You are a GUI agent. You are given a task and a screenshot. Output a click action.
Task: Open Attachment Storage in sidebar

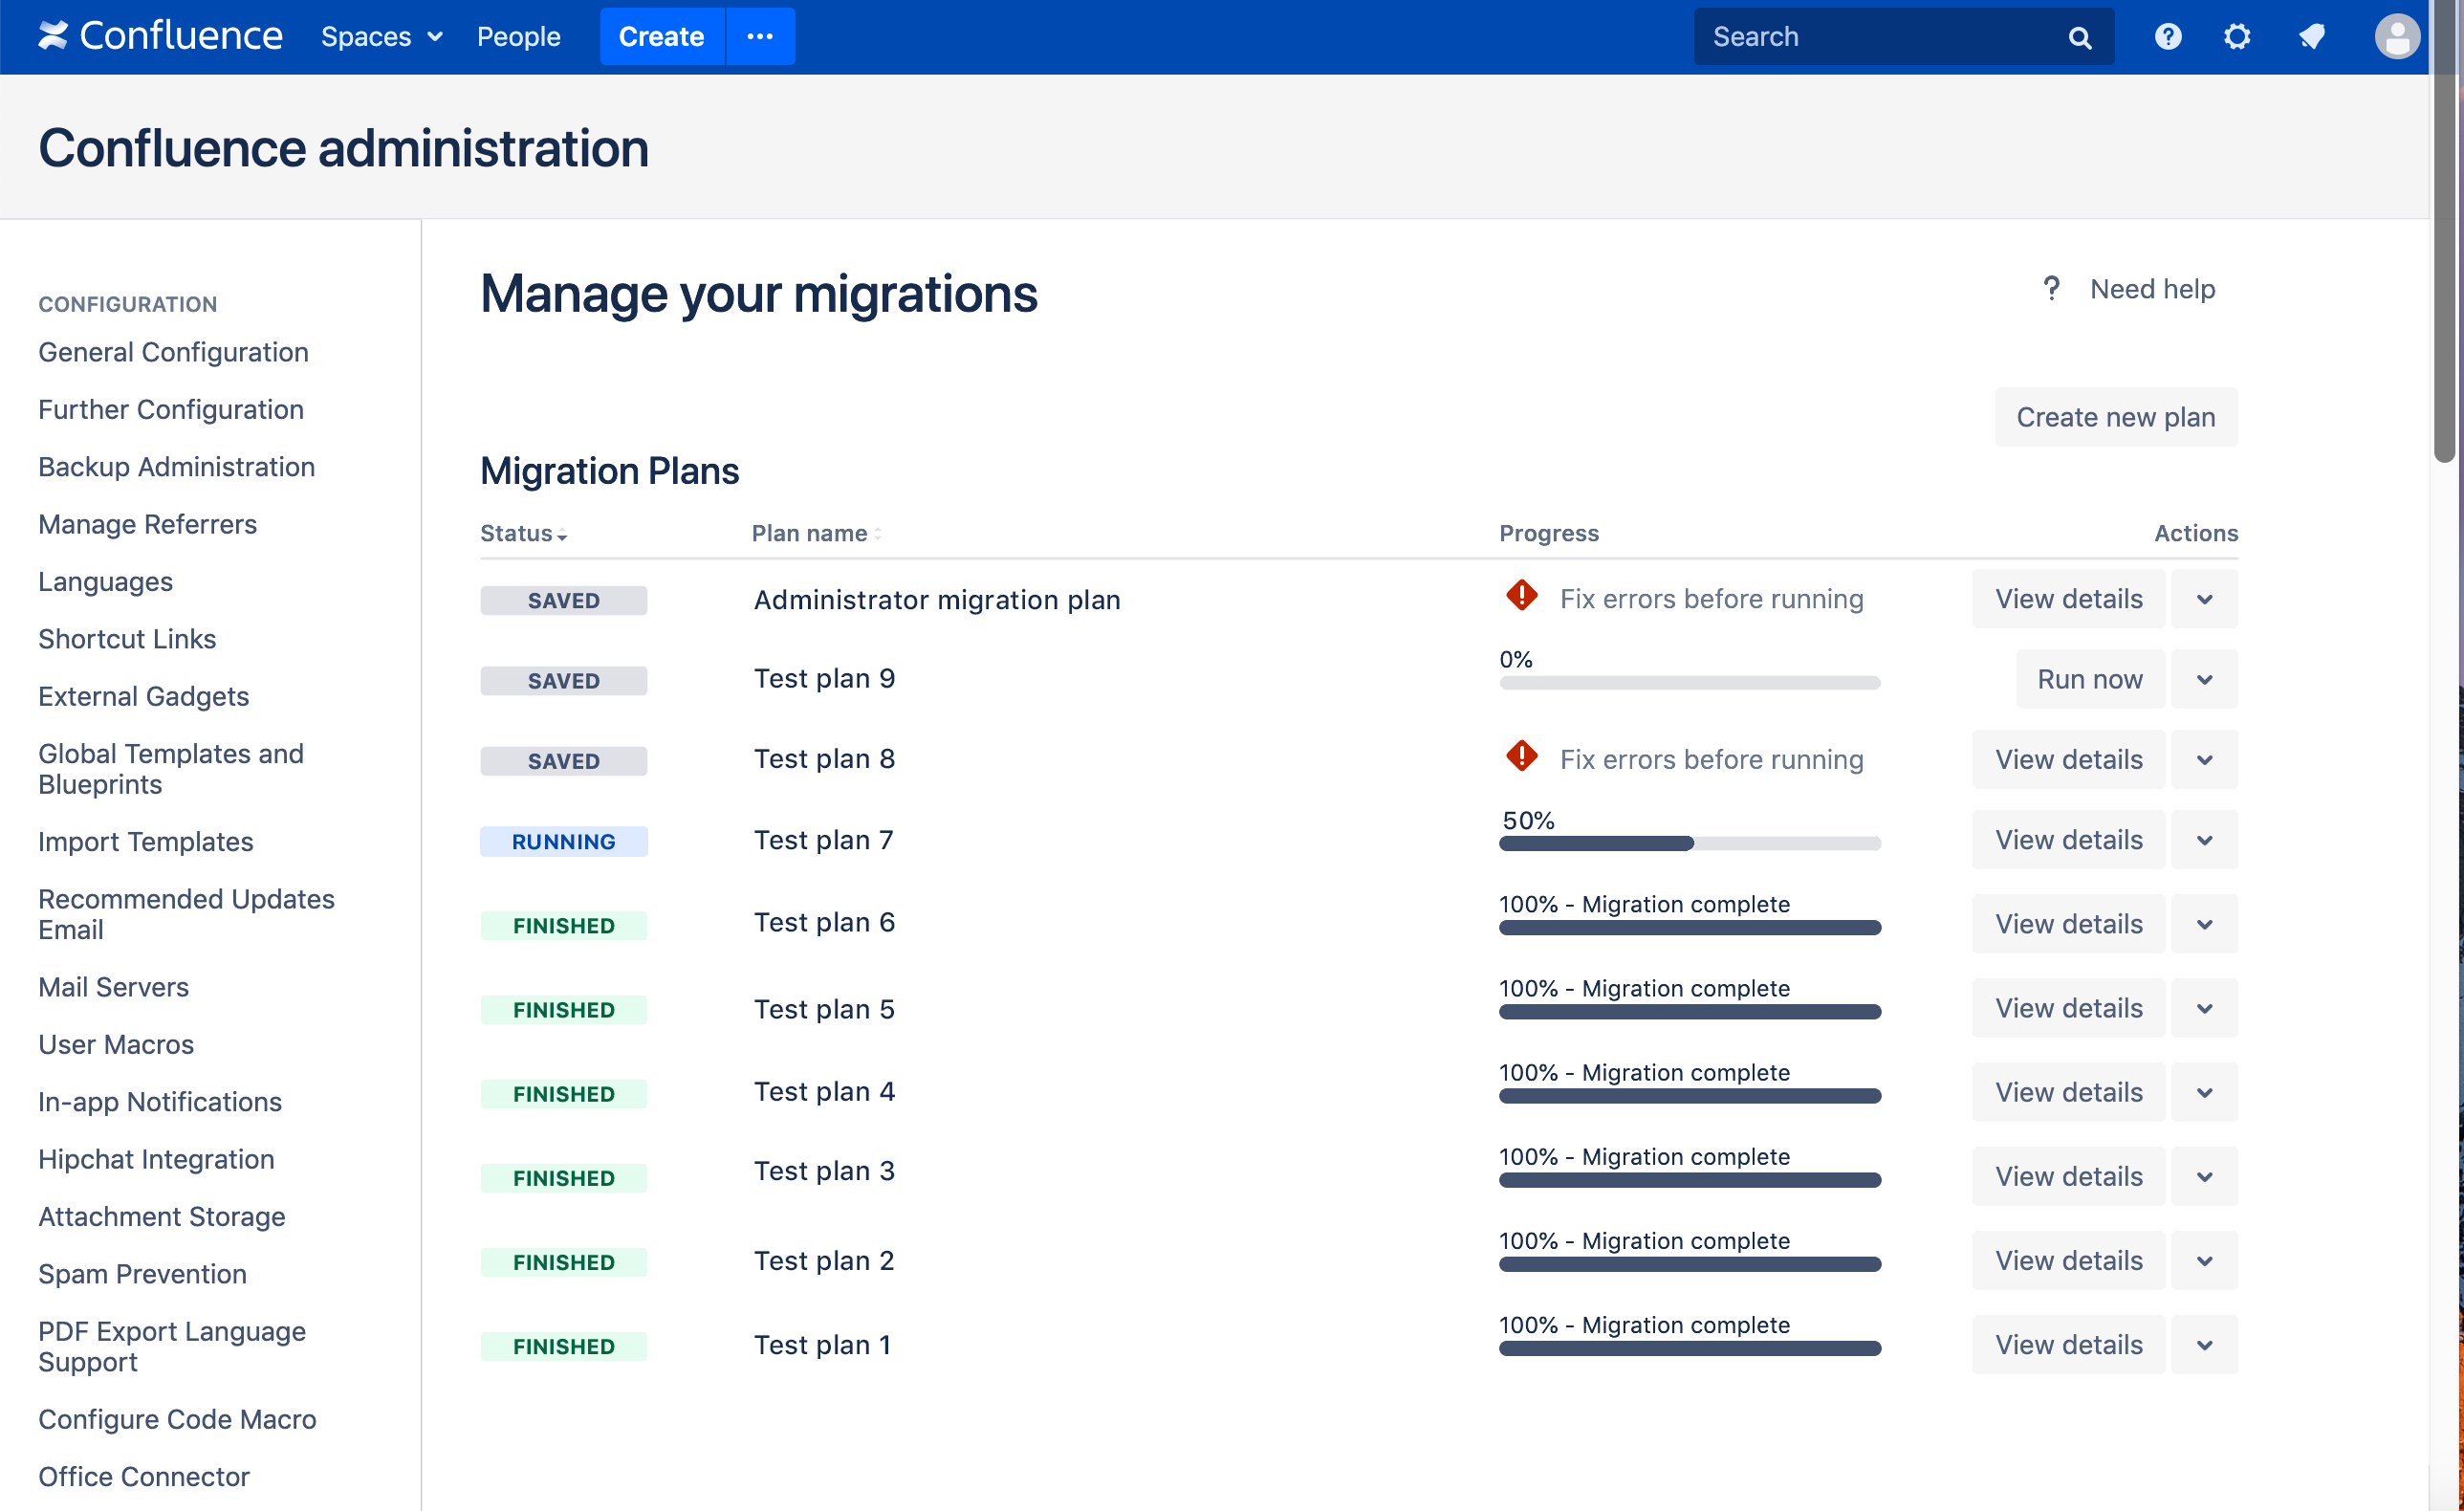click(x=161, y=1216)
